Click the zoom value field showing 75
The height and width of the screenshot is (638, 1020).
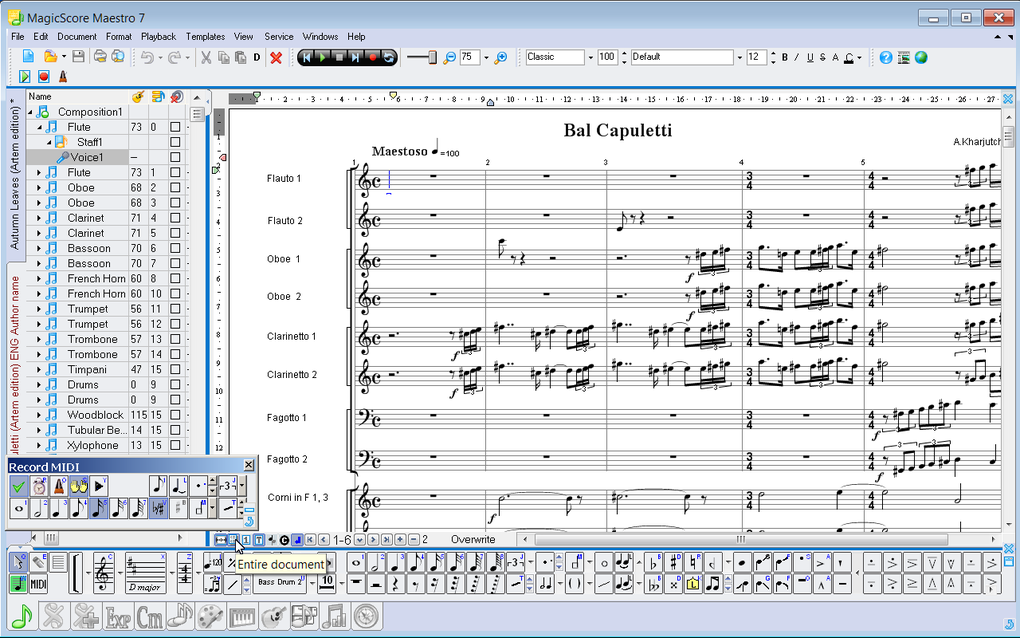click(470, 57)
